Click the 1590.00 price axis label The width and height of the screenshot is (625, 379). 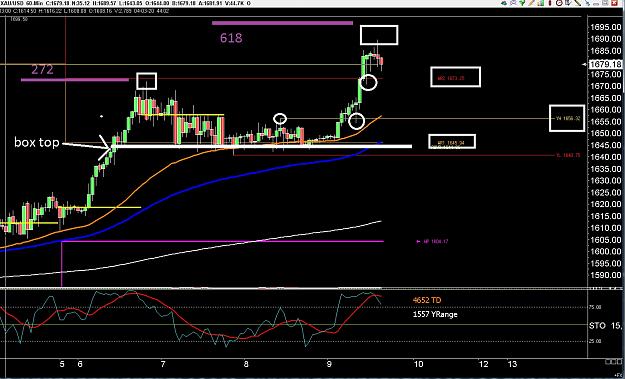point(606,275)
